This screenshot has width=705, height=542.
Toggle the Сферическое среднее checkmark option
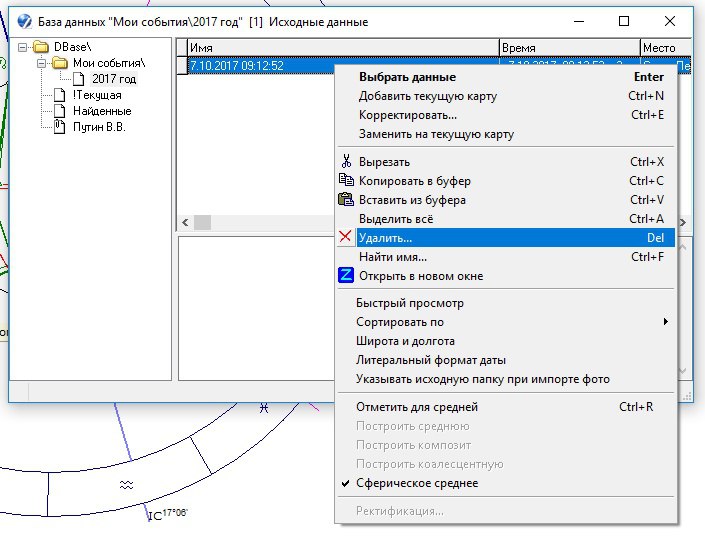point(506,483)
